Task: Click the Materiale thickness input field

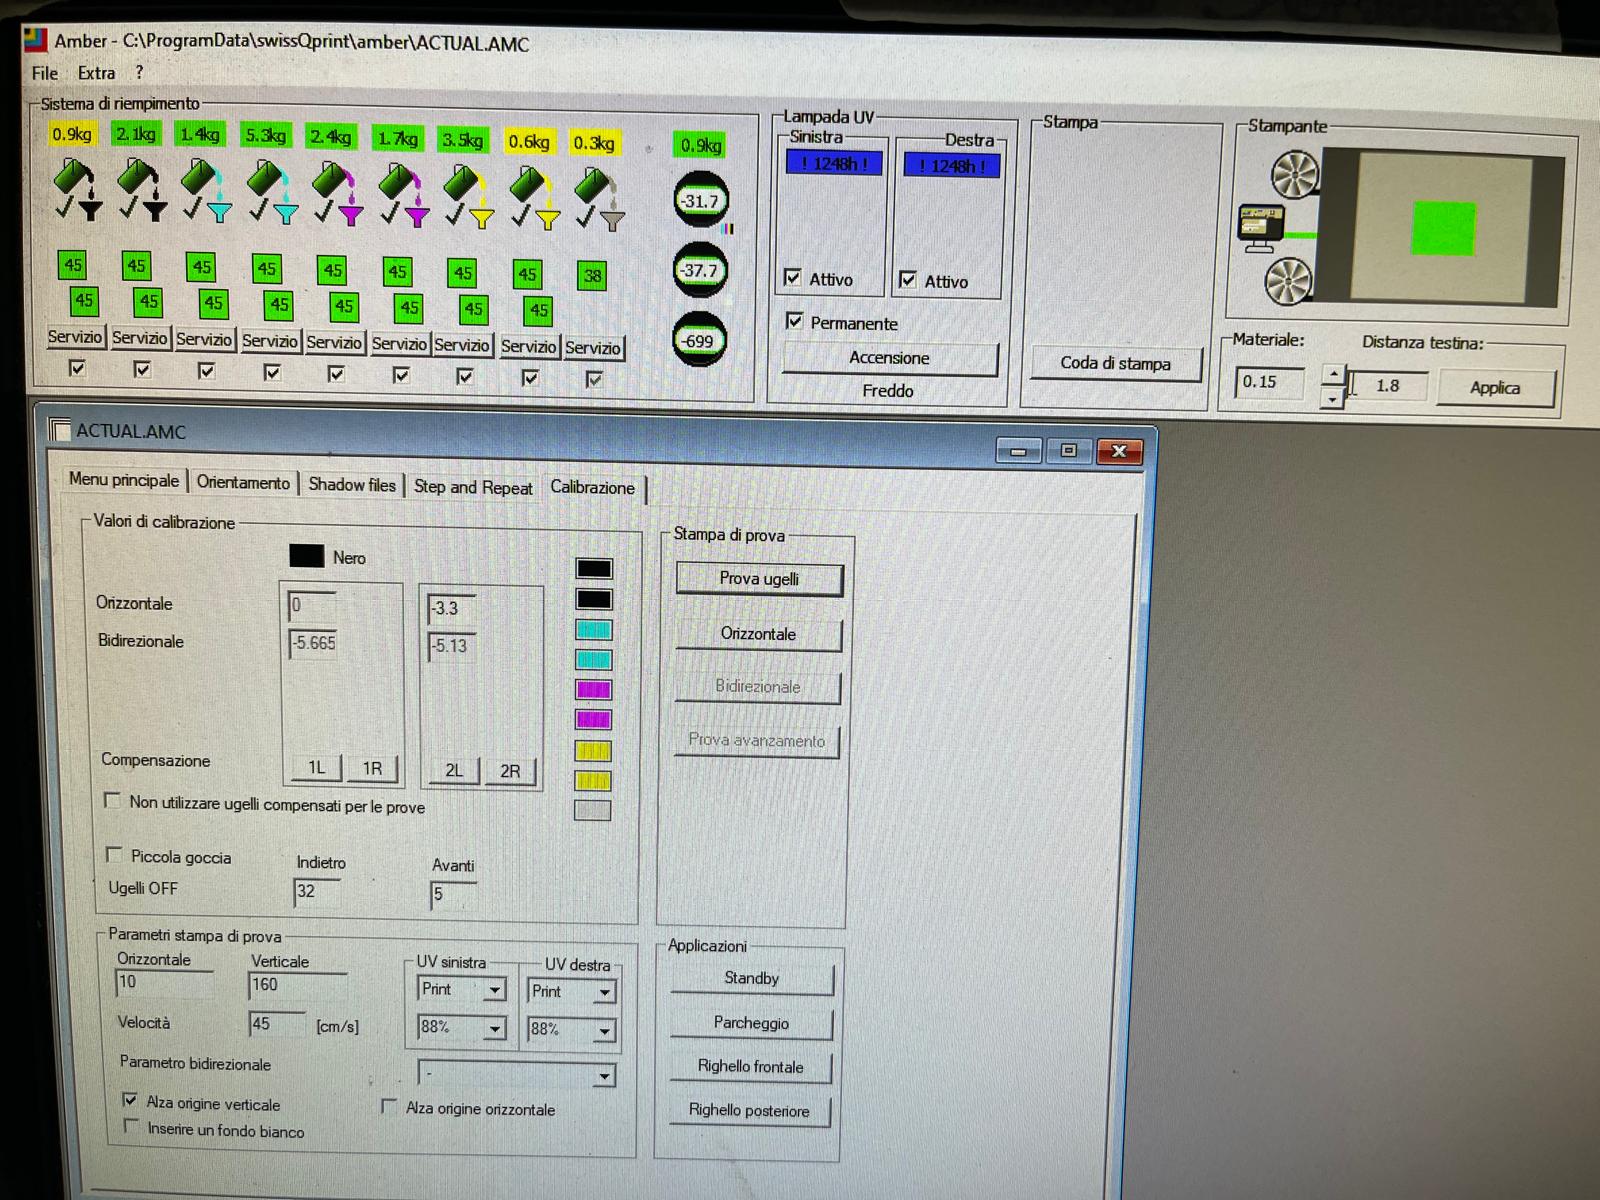Action: click(x=1268, y=382)
